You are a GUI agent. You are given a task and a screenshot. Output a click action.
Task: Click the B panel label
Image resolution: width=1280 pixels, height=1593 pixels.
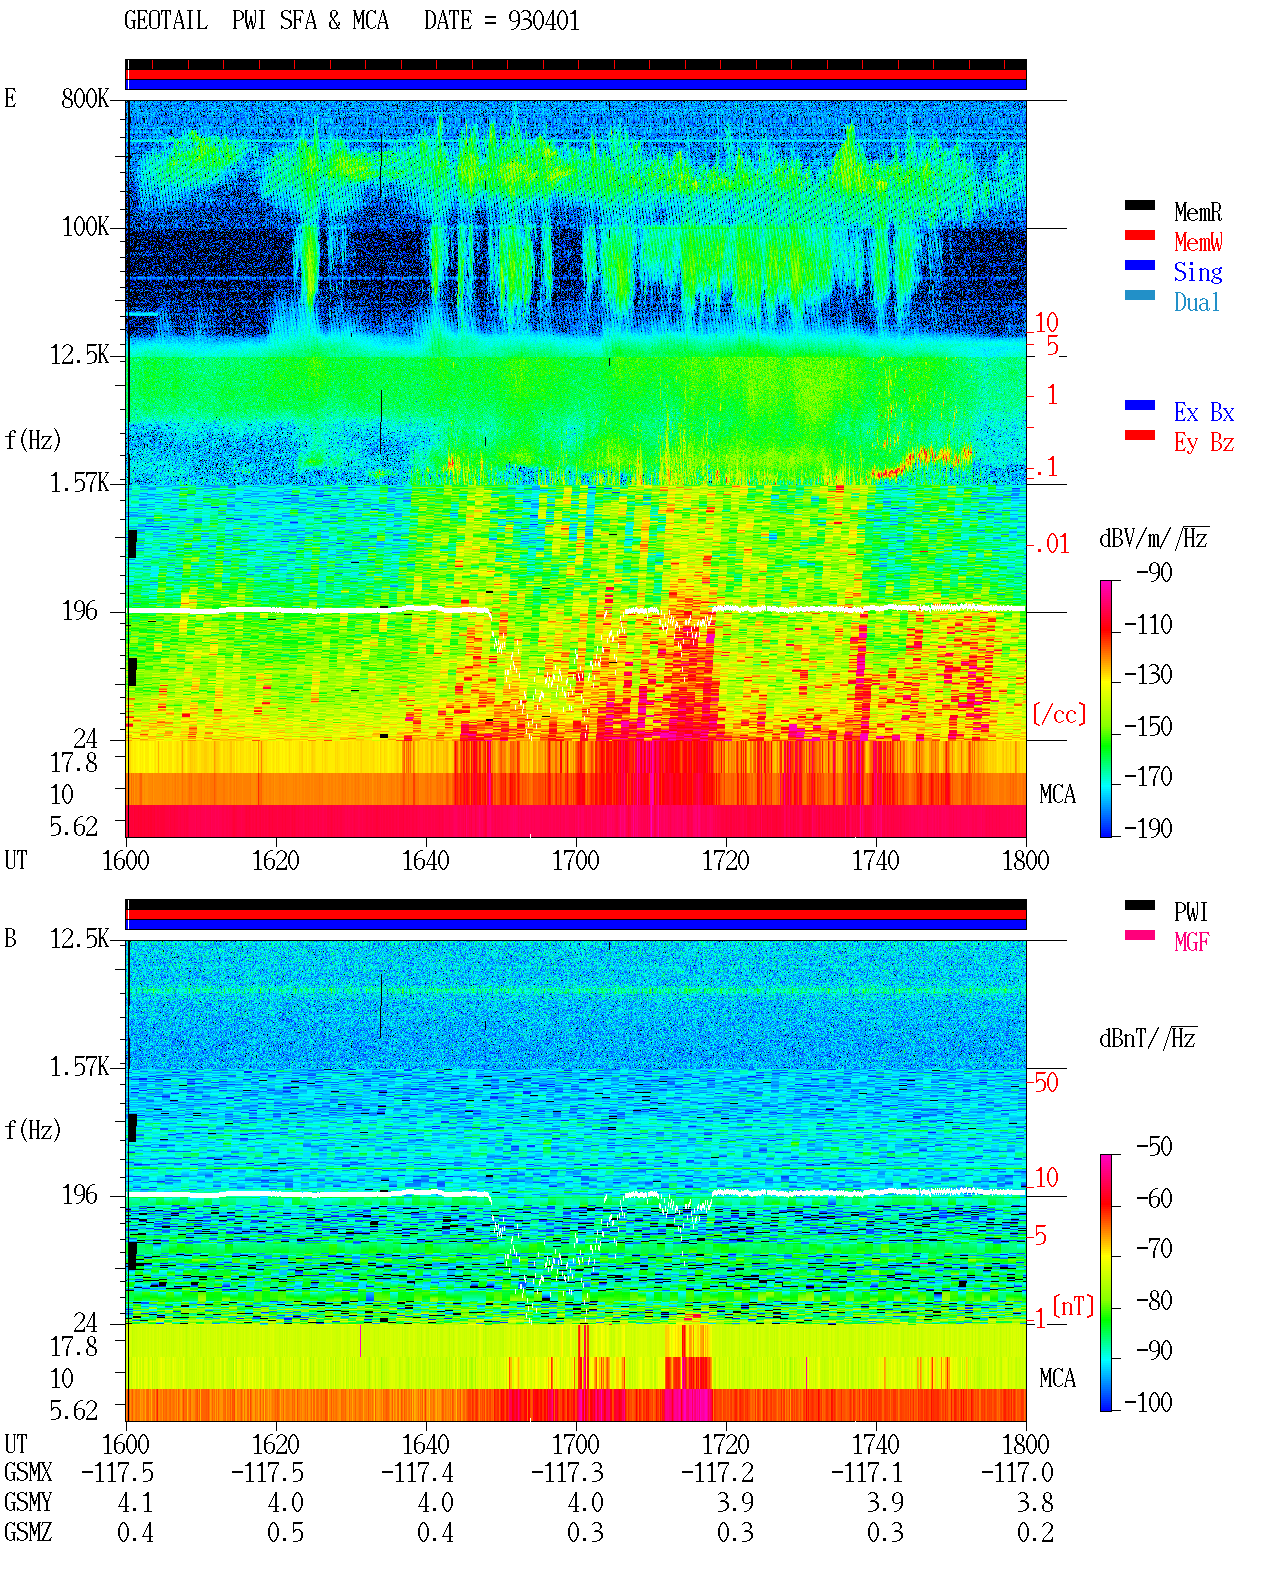[10, 939]
